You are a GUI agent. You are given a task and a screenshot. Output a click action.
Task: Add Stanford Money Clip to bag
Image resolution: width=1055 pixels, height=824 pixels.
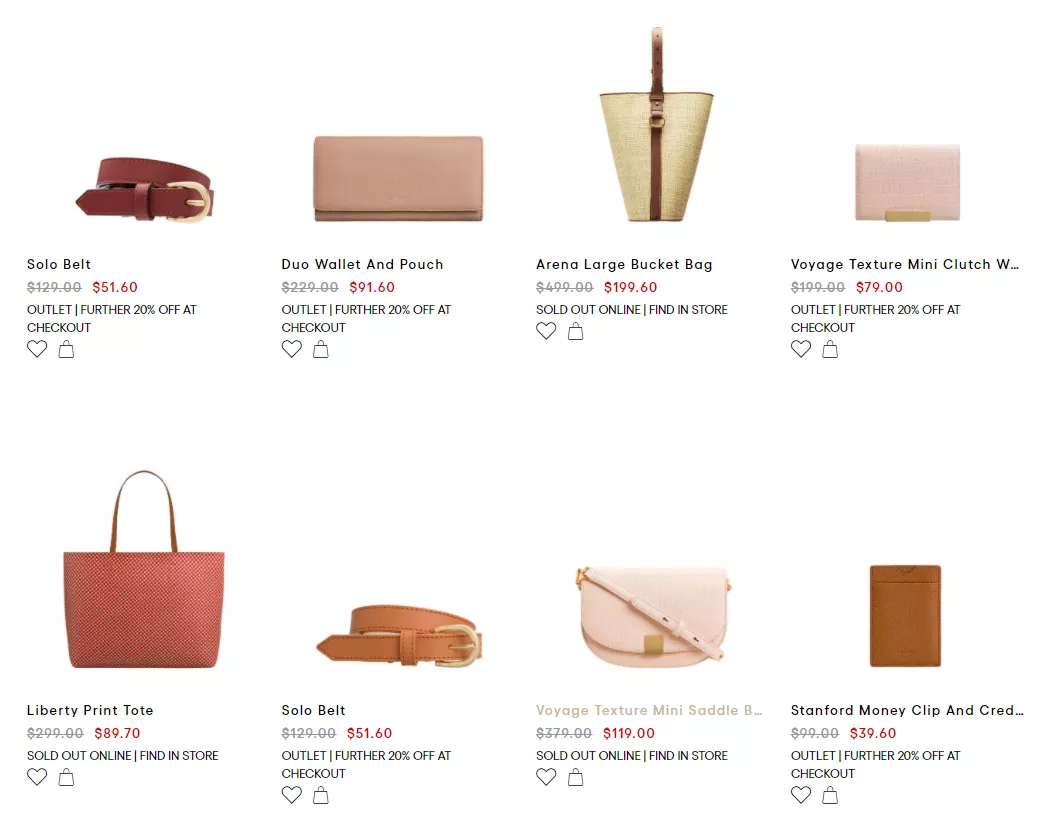(x=830, y=795)
